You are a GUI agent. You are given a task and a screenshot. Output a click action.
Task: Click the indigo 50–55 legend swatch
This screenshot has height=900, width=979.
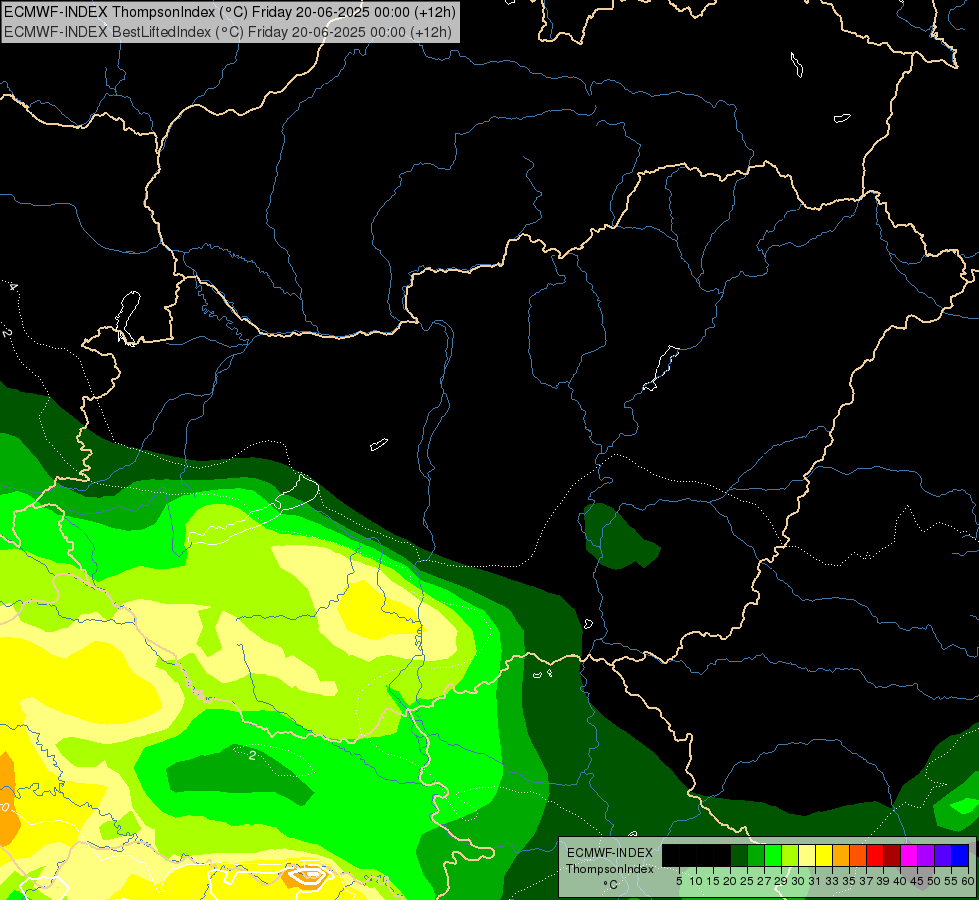click(943, 855)
